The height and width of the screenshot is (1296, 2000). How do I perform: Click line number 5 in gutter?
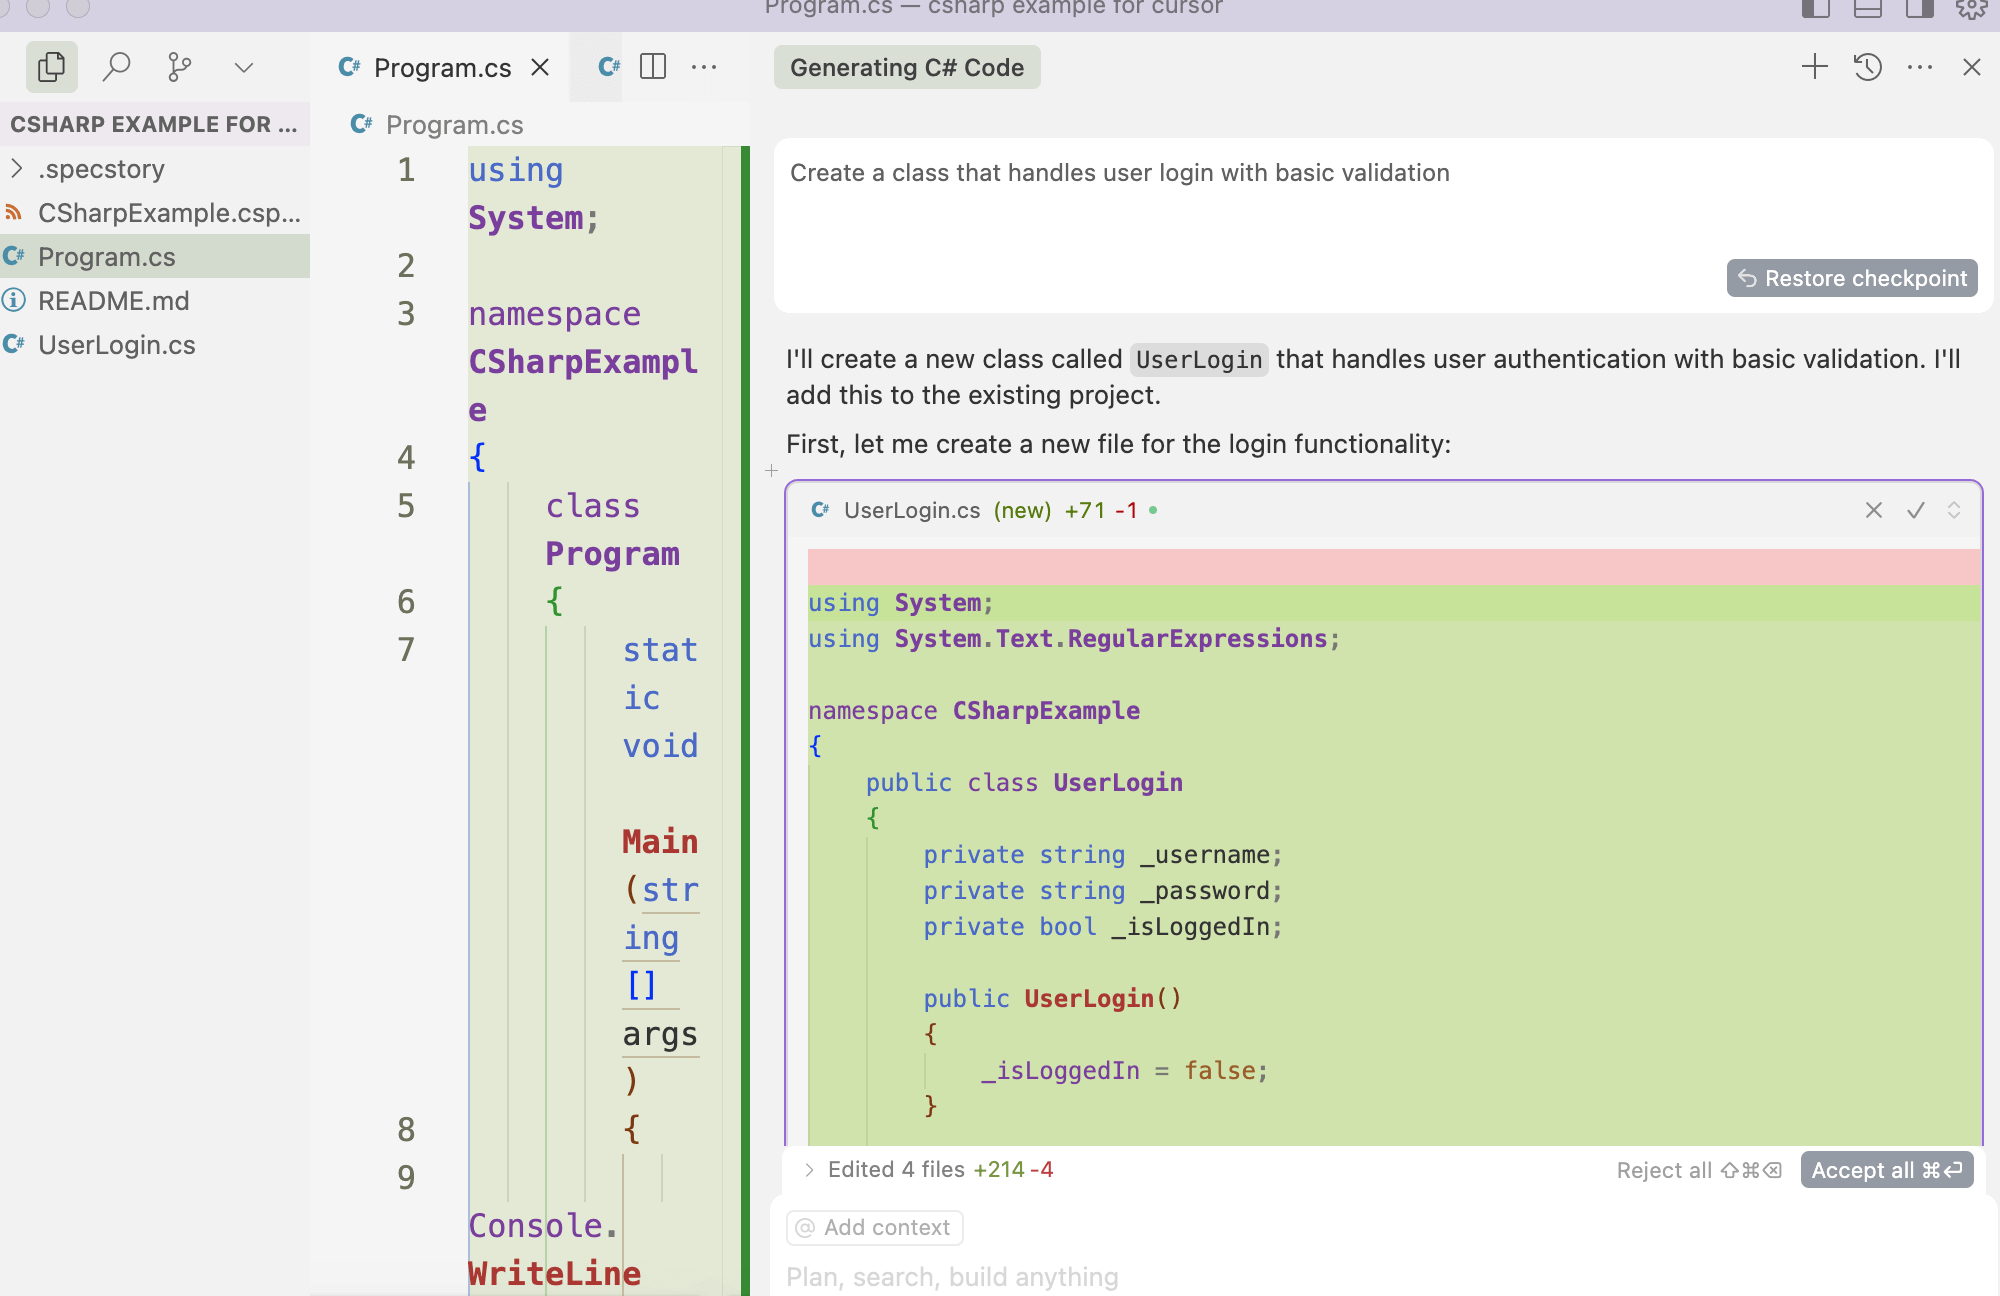pyautogui.click(x=406, y=506)
